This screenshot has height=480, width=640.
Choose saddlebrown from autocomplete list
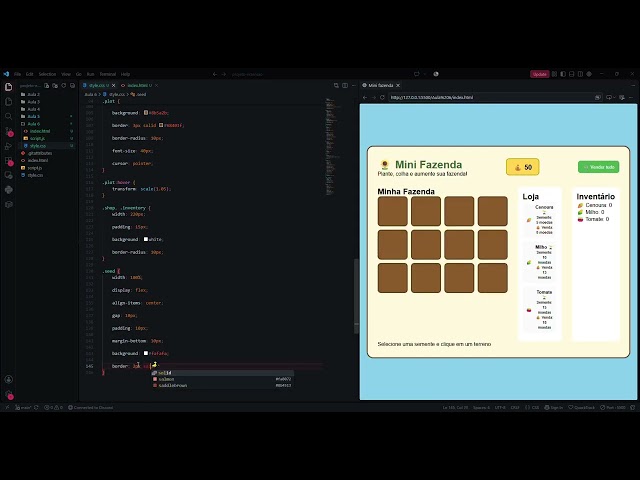[222, 385]
